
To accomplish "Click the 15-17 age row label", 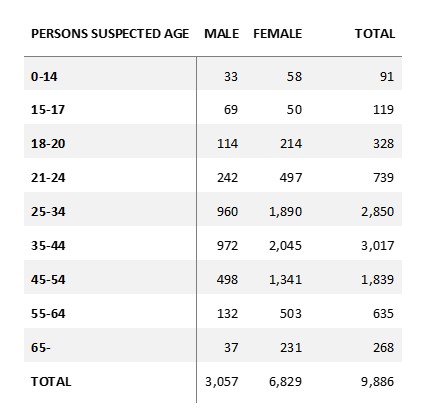I will coord(48,110).
